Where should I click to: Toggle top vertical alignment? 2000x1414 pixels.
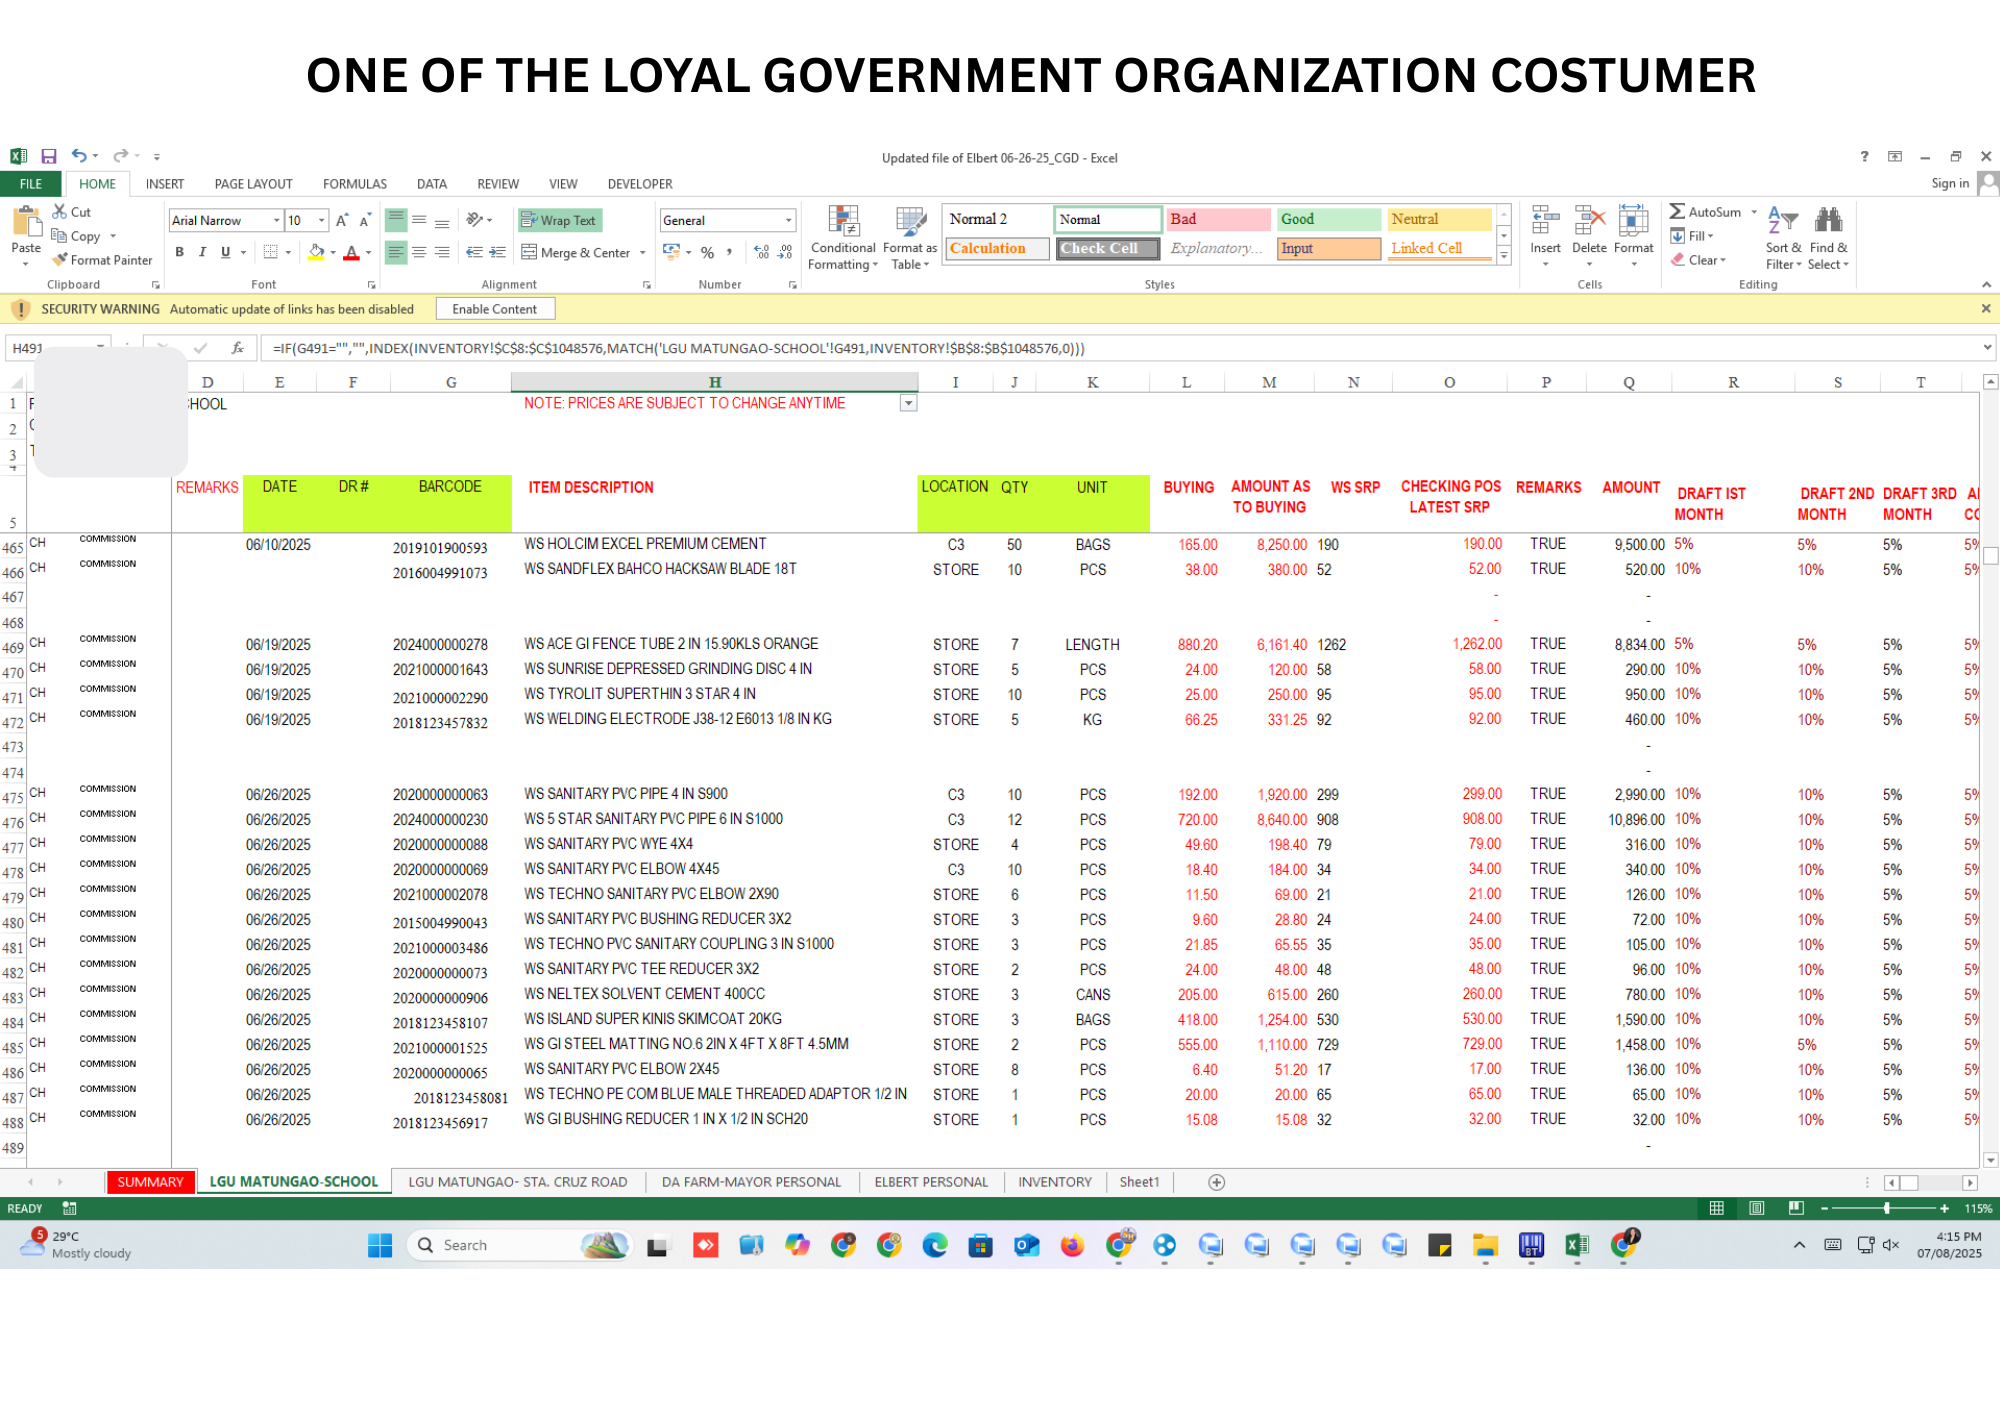coord(396,220)
